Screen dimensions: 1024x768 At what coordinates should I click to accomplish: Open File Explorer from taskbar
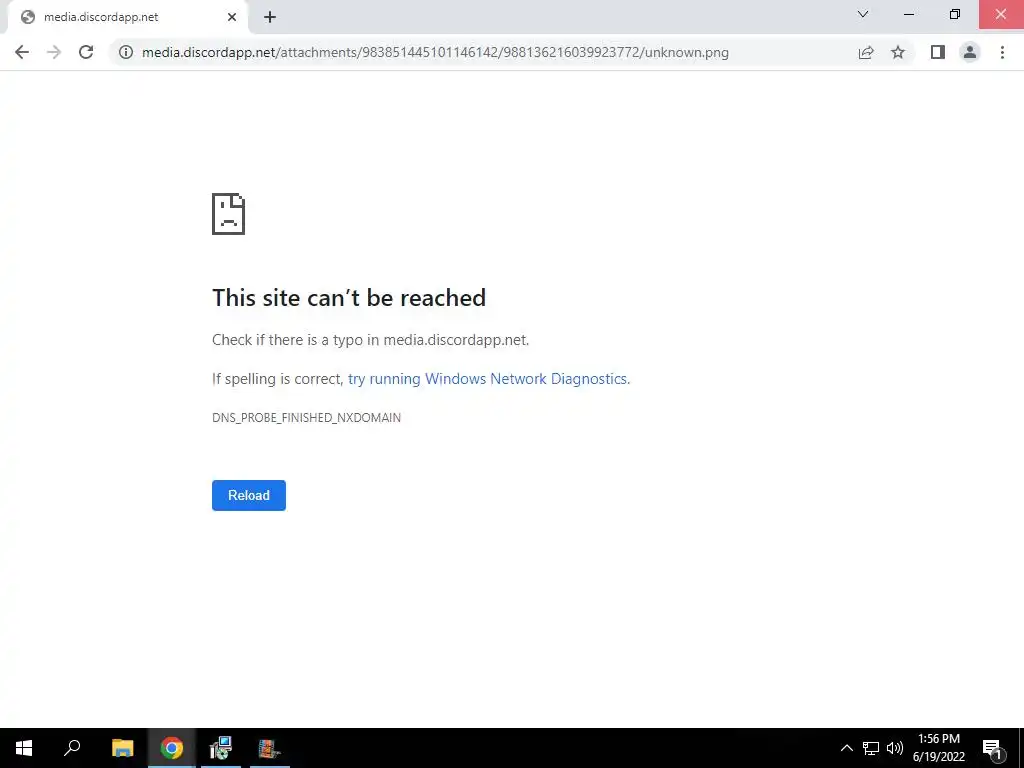[x=122, y=748]
